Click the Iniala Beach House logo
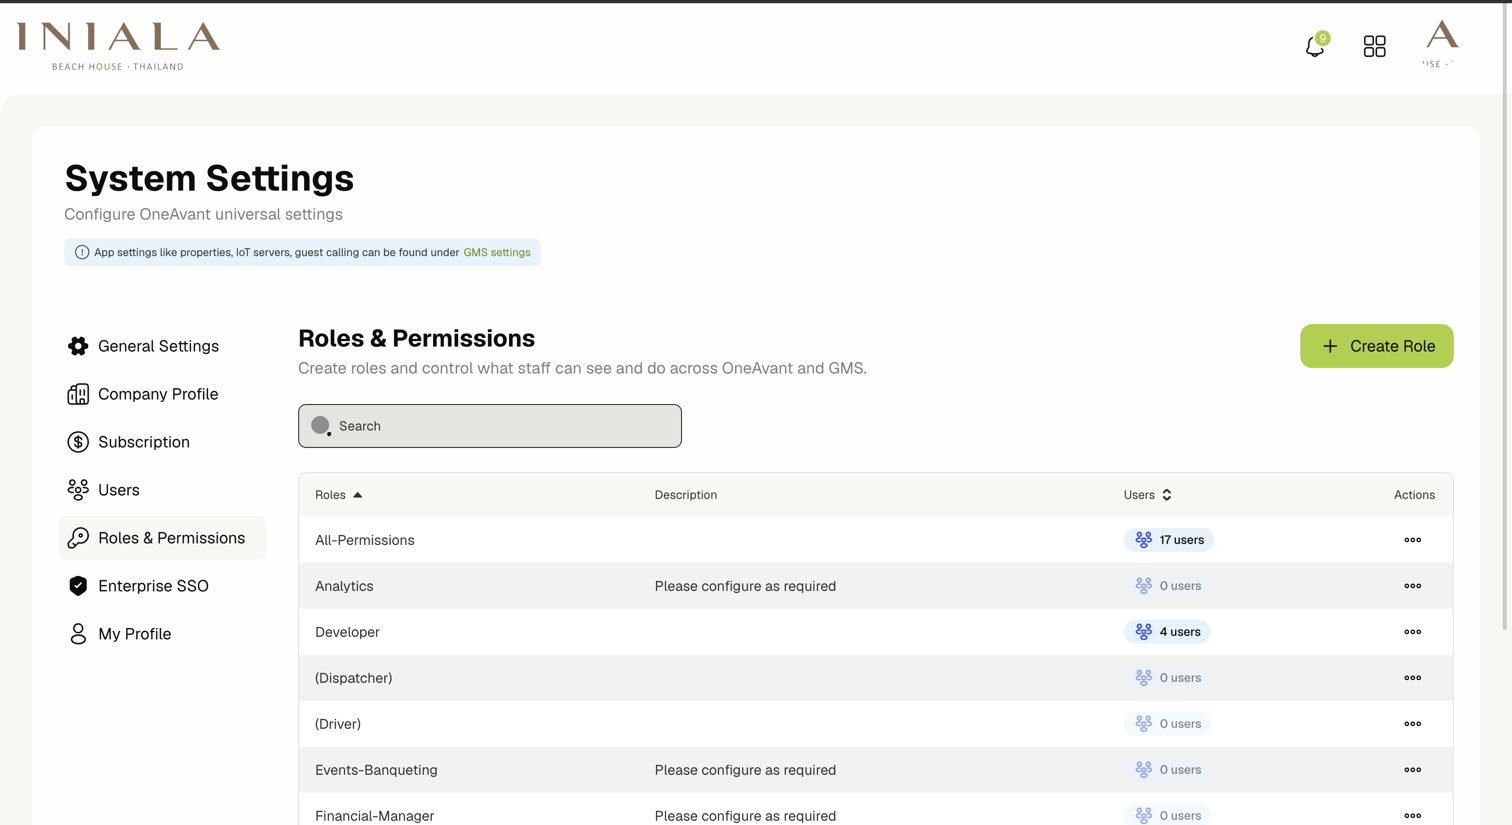 point(118,46)
